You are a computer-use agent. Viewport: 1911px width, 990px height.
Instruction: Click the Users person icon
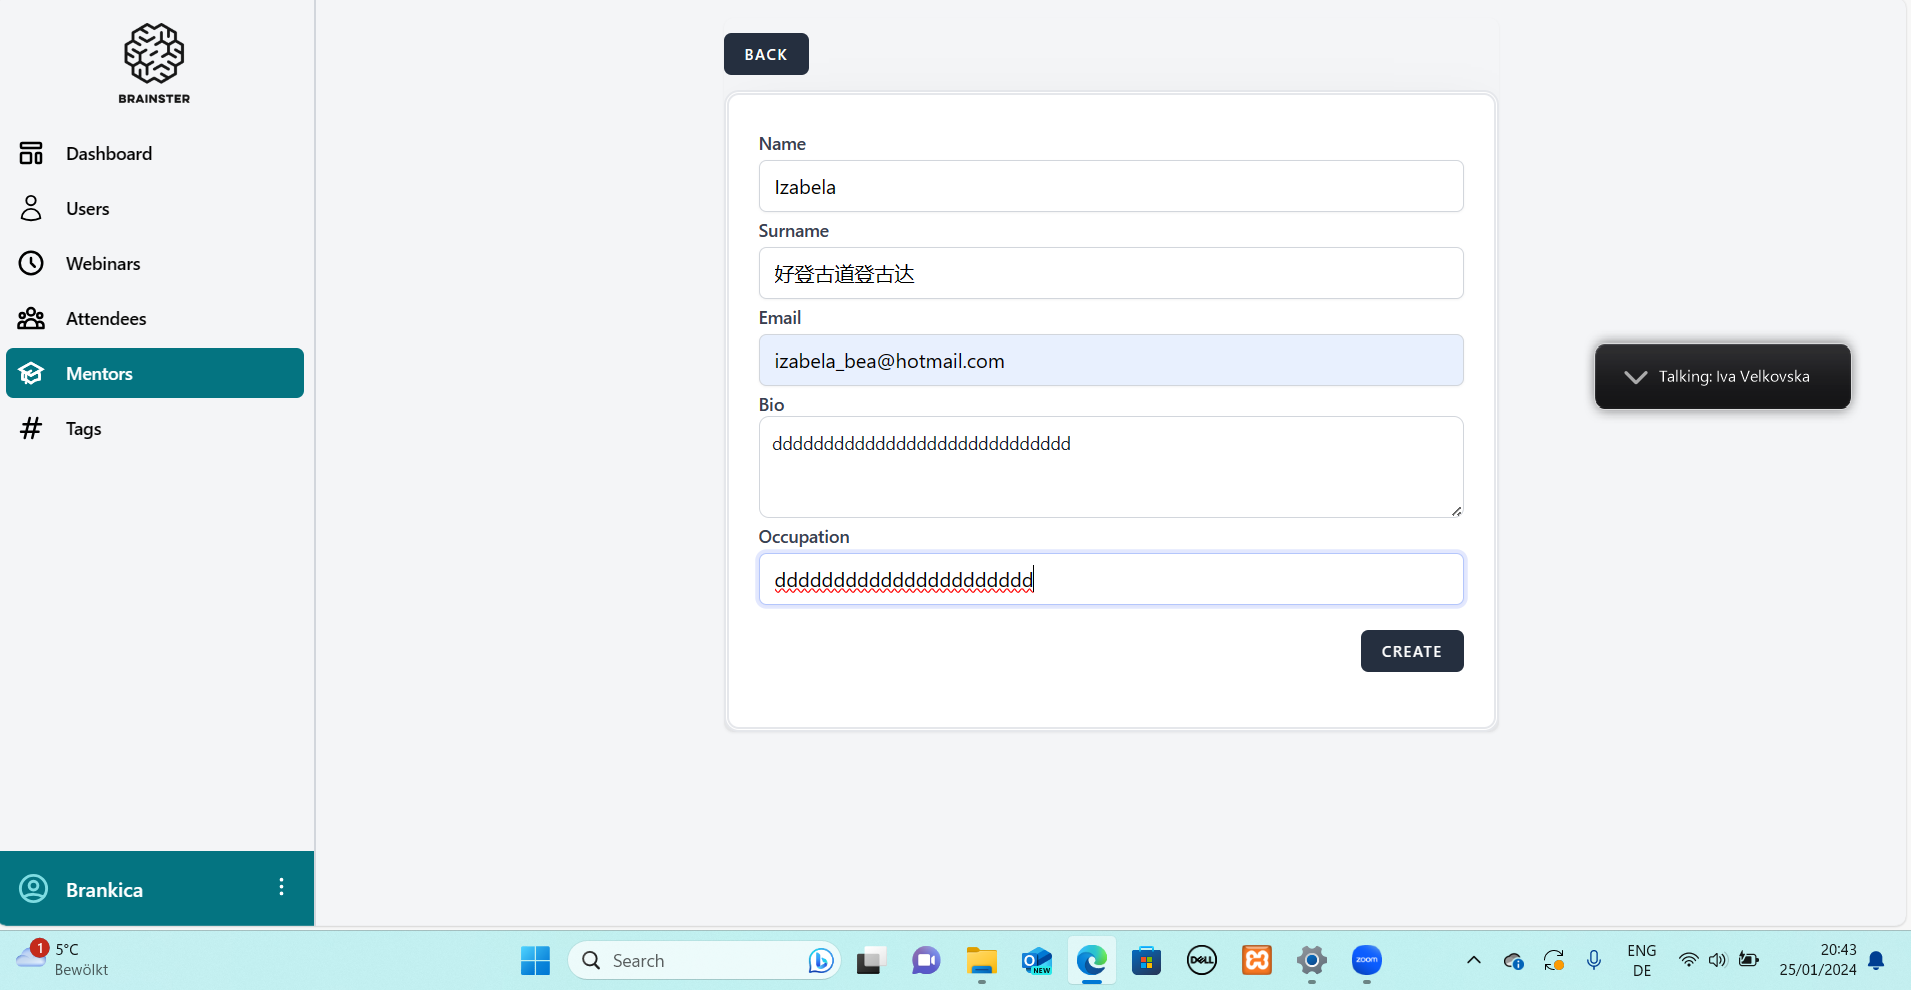(31, 208)
